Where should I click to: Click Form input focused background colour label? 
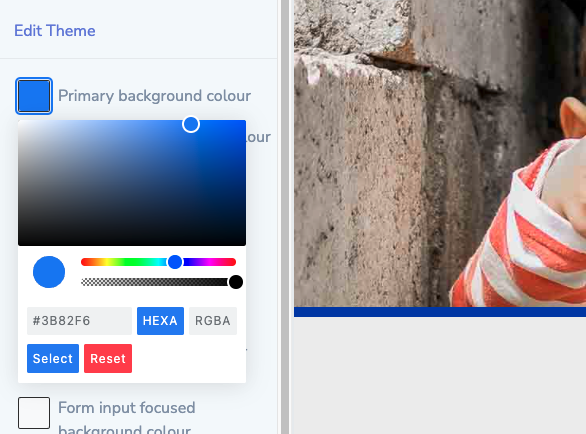127,418
